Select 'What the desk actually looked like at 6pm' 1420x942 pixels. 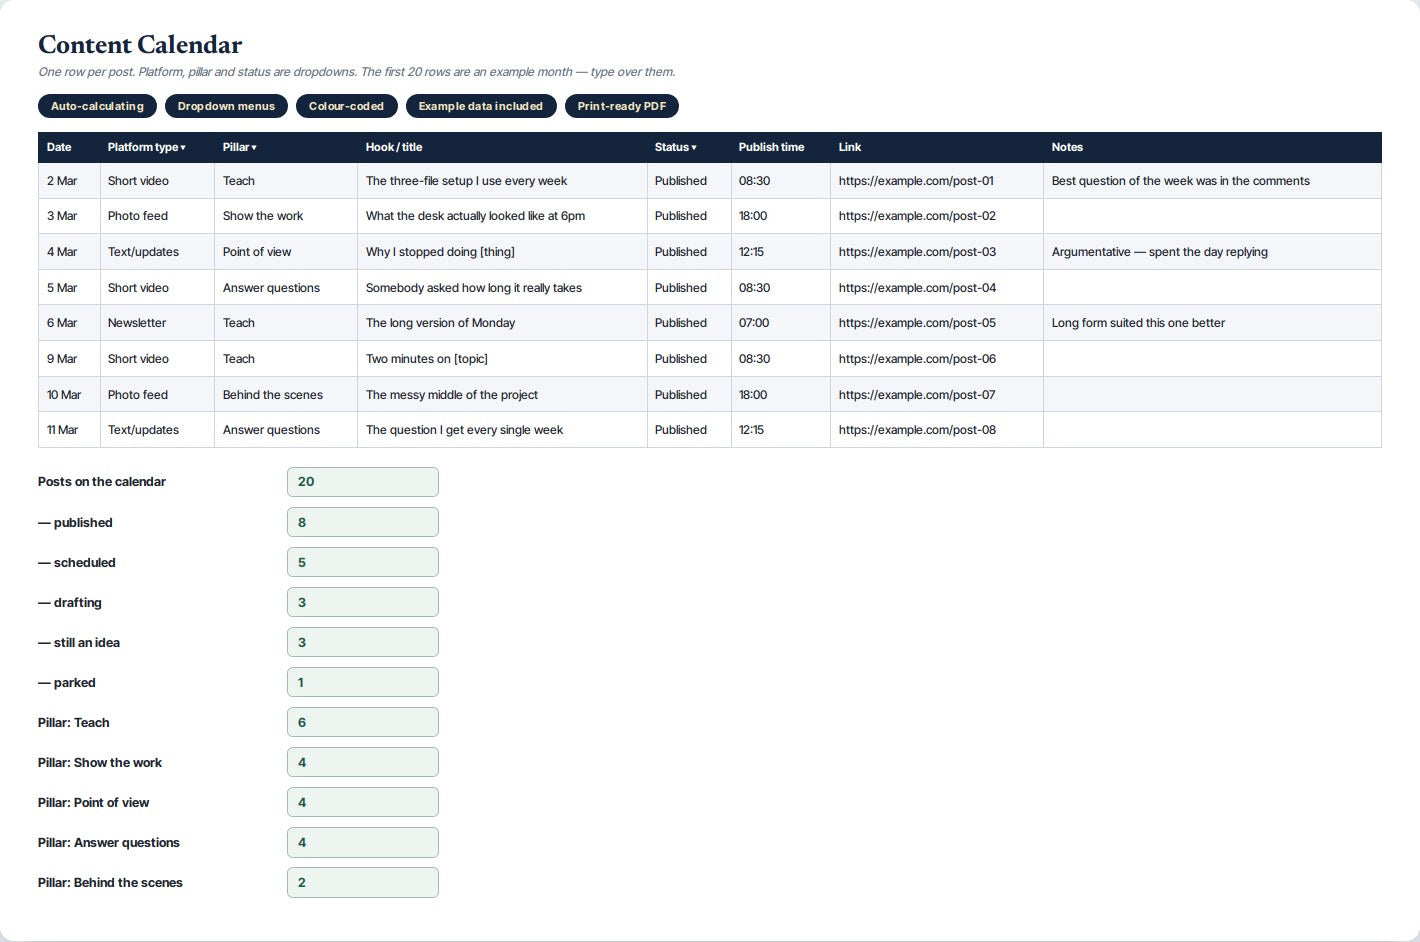click(502, 216)
